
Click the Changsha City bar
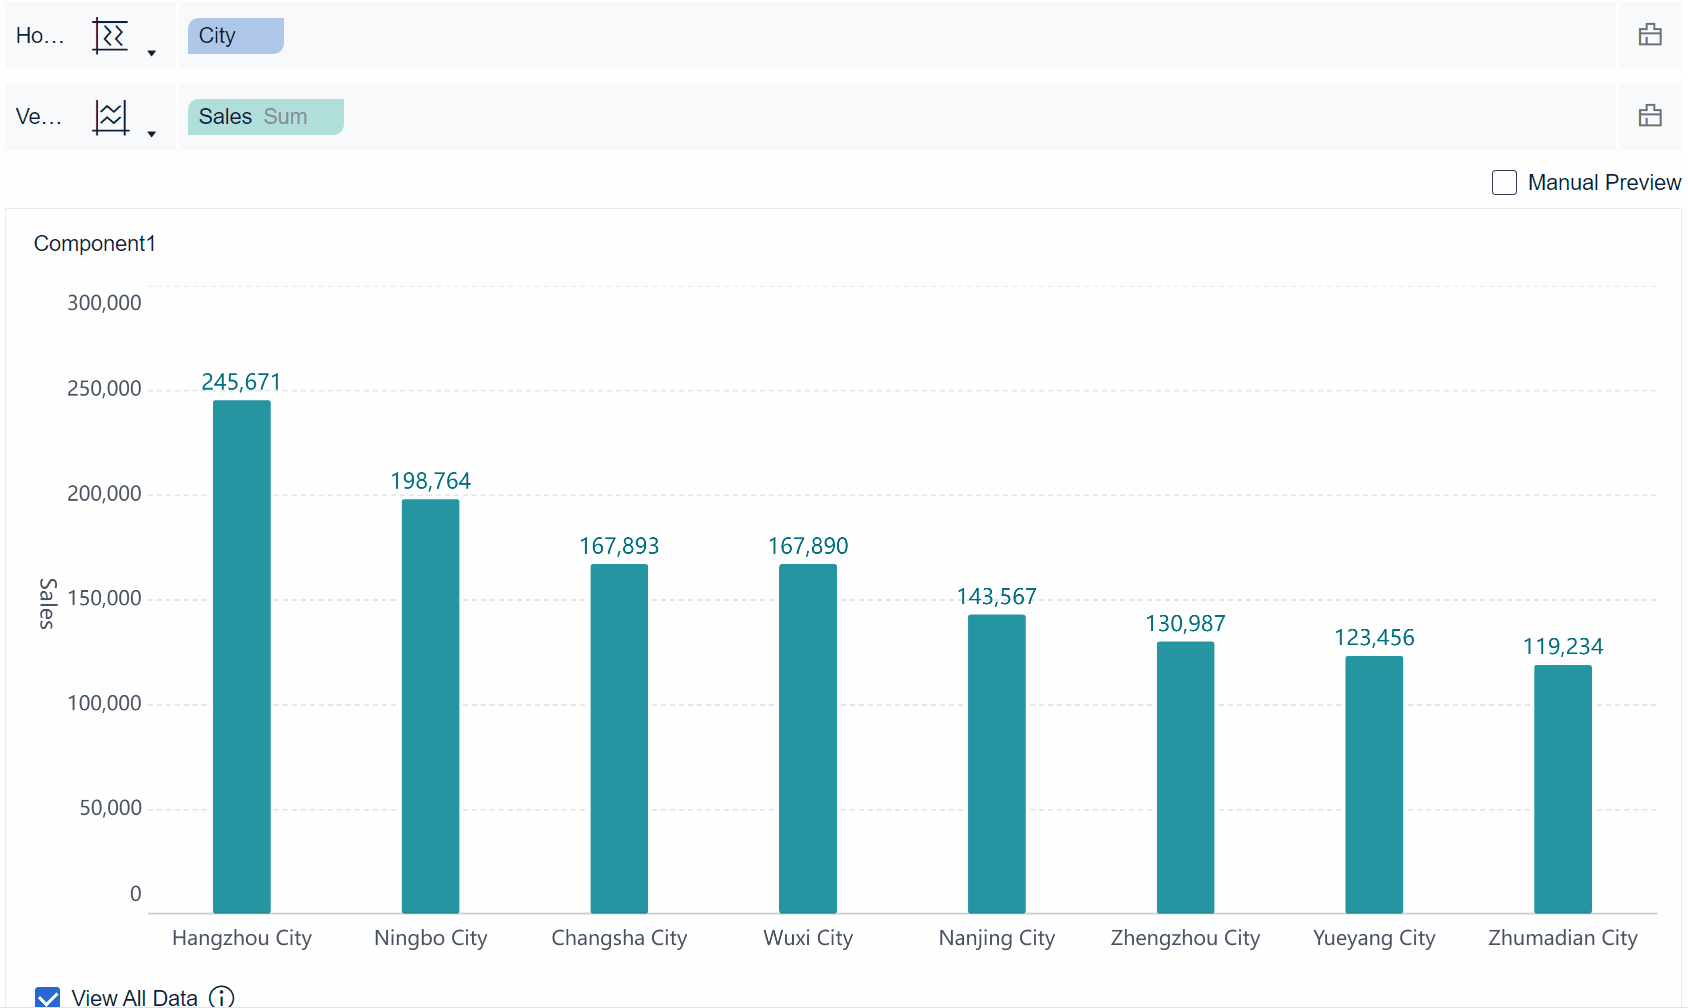pyautogui.click(x=619, y=738)
